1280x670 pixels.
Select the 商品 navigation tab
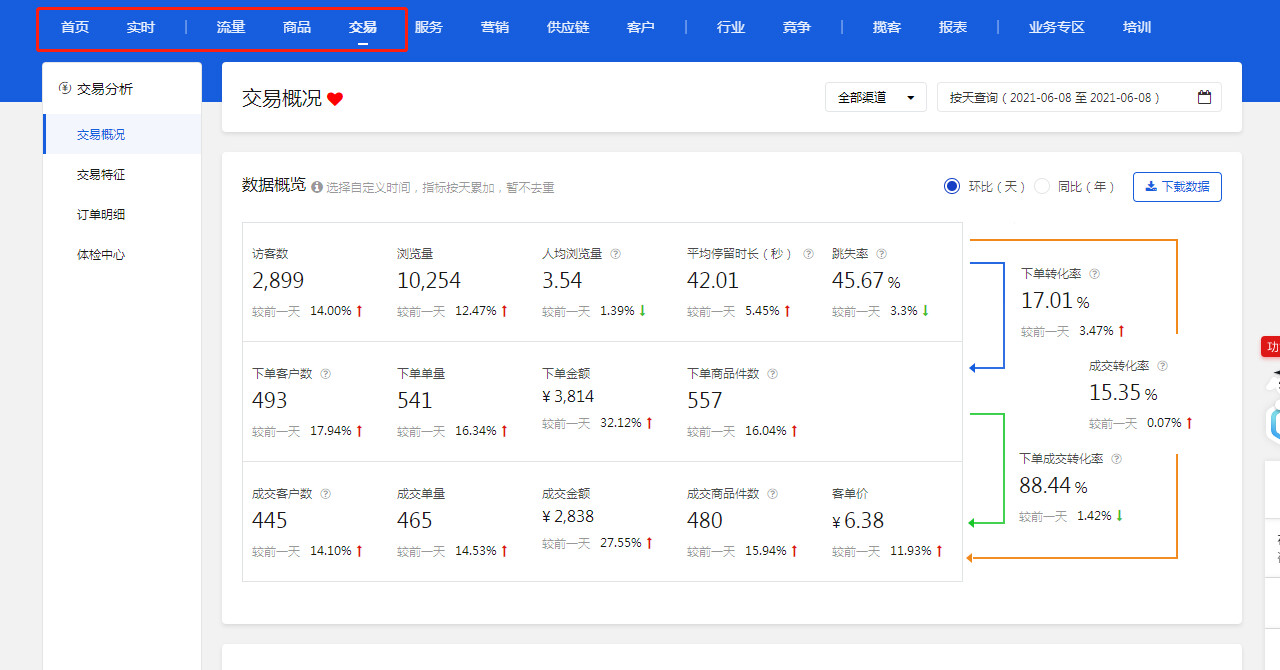[297, 27]
